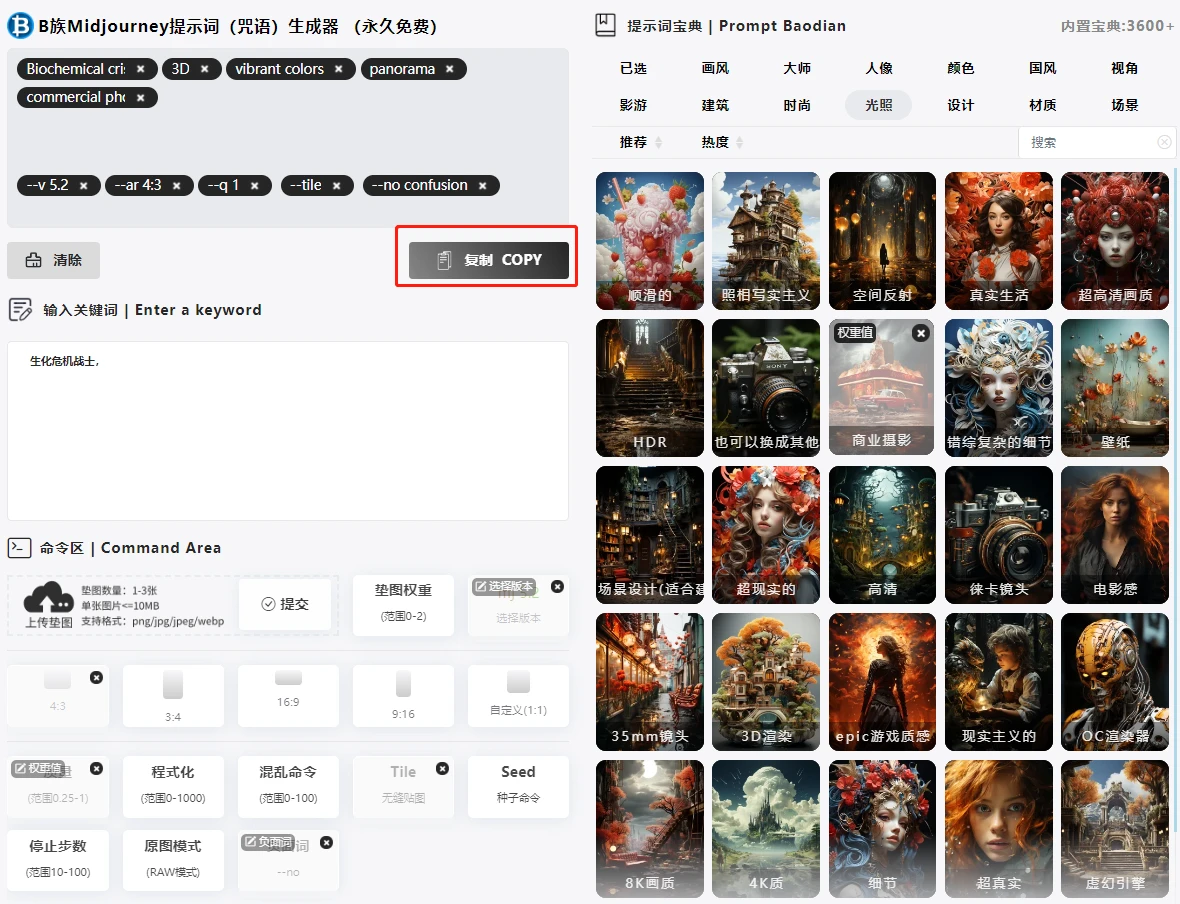Remove the 'vibrant colors' tag
Screen dimensions: 1180x904
tap(339, 69)
